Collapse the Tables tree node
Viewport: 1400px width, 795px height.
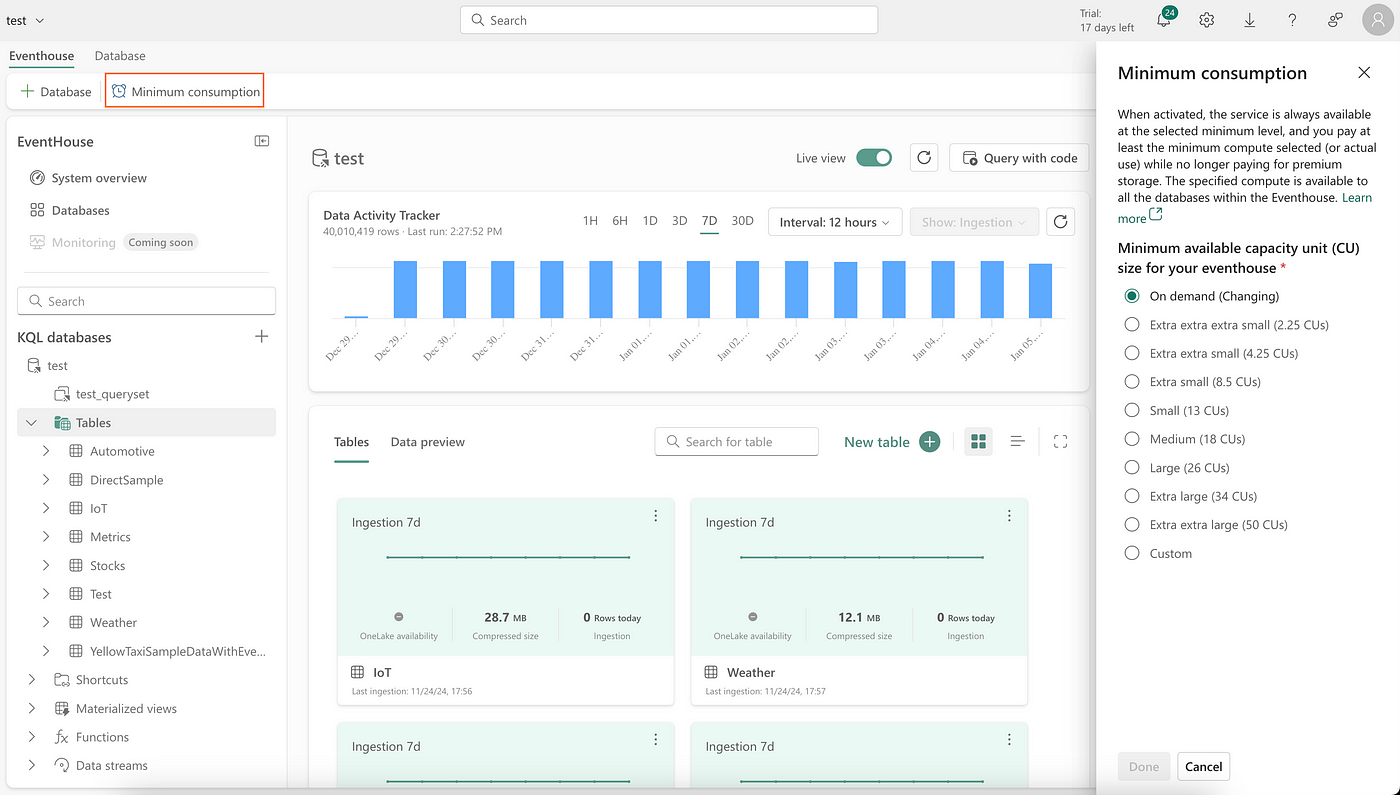tap(31, 423)
